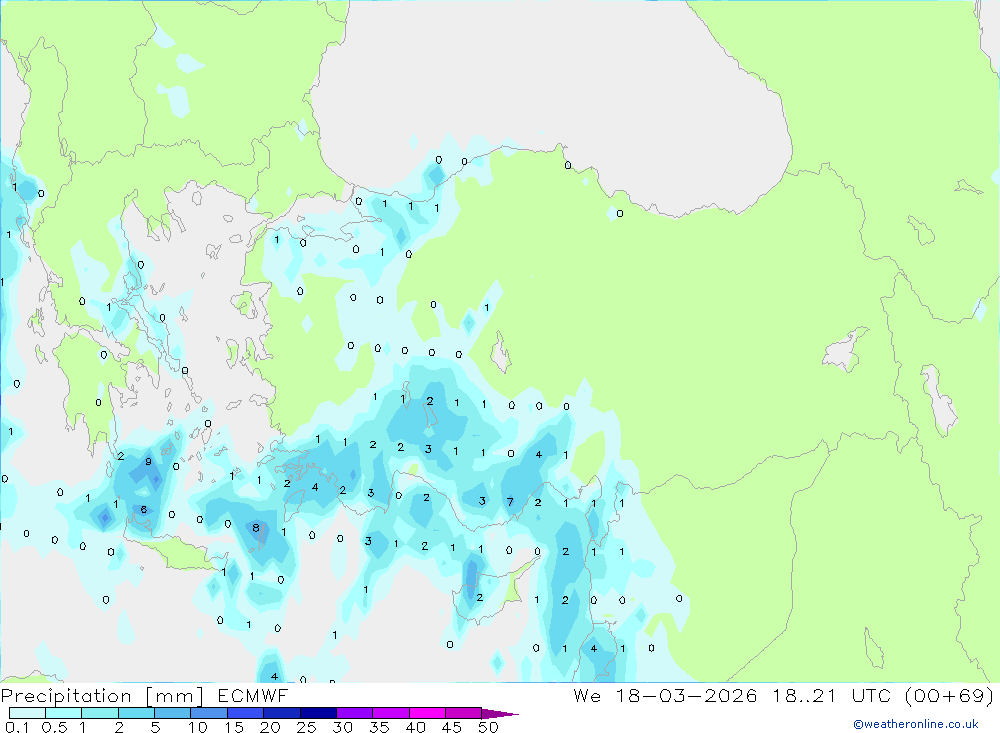Click the map value "9"
This screenshot has height=733, width=1000.
click(x=148, y=461)
